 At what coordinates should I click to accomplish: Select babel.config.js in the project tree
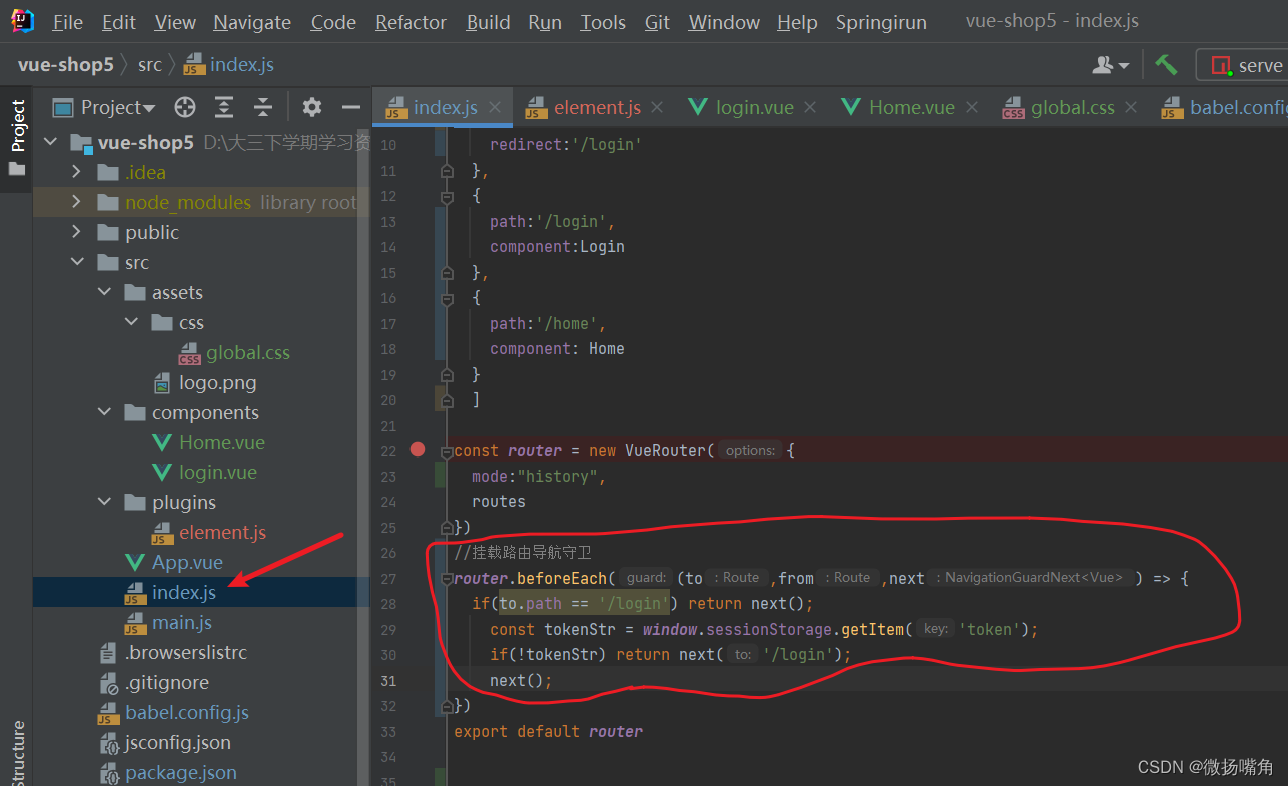pos(187,712)
